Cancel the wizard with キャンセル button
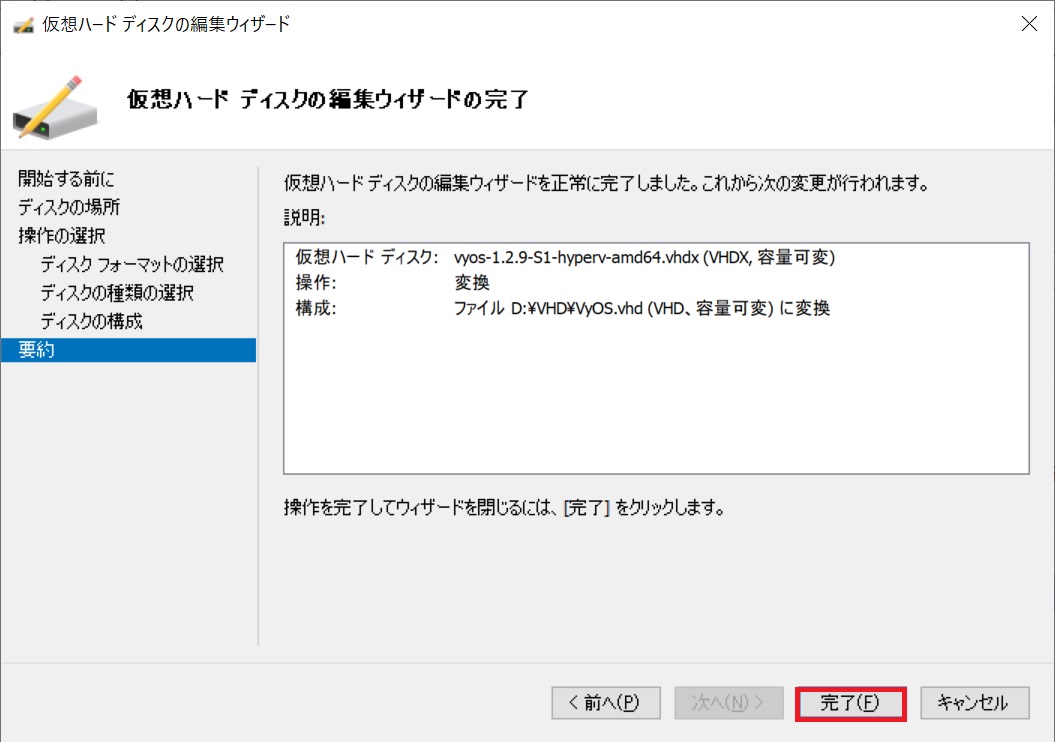Viewport: 1055px width, 742px height. click(x=975, y=703)
